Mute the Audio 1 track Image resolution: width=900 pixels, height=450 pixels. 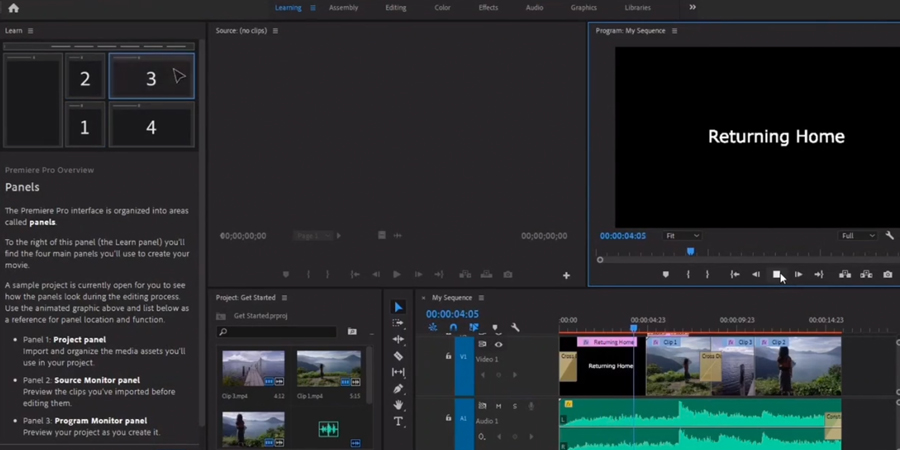[498, 406]
